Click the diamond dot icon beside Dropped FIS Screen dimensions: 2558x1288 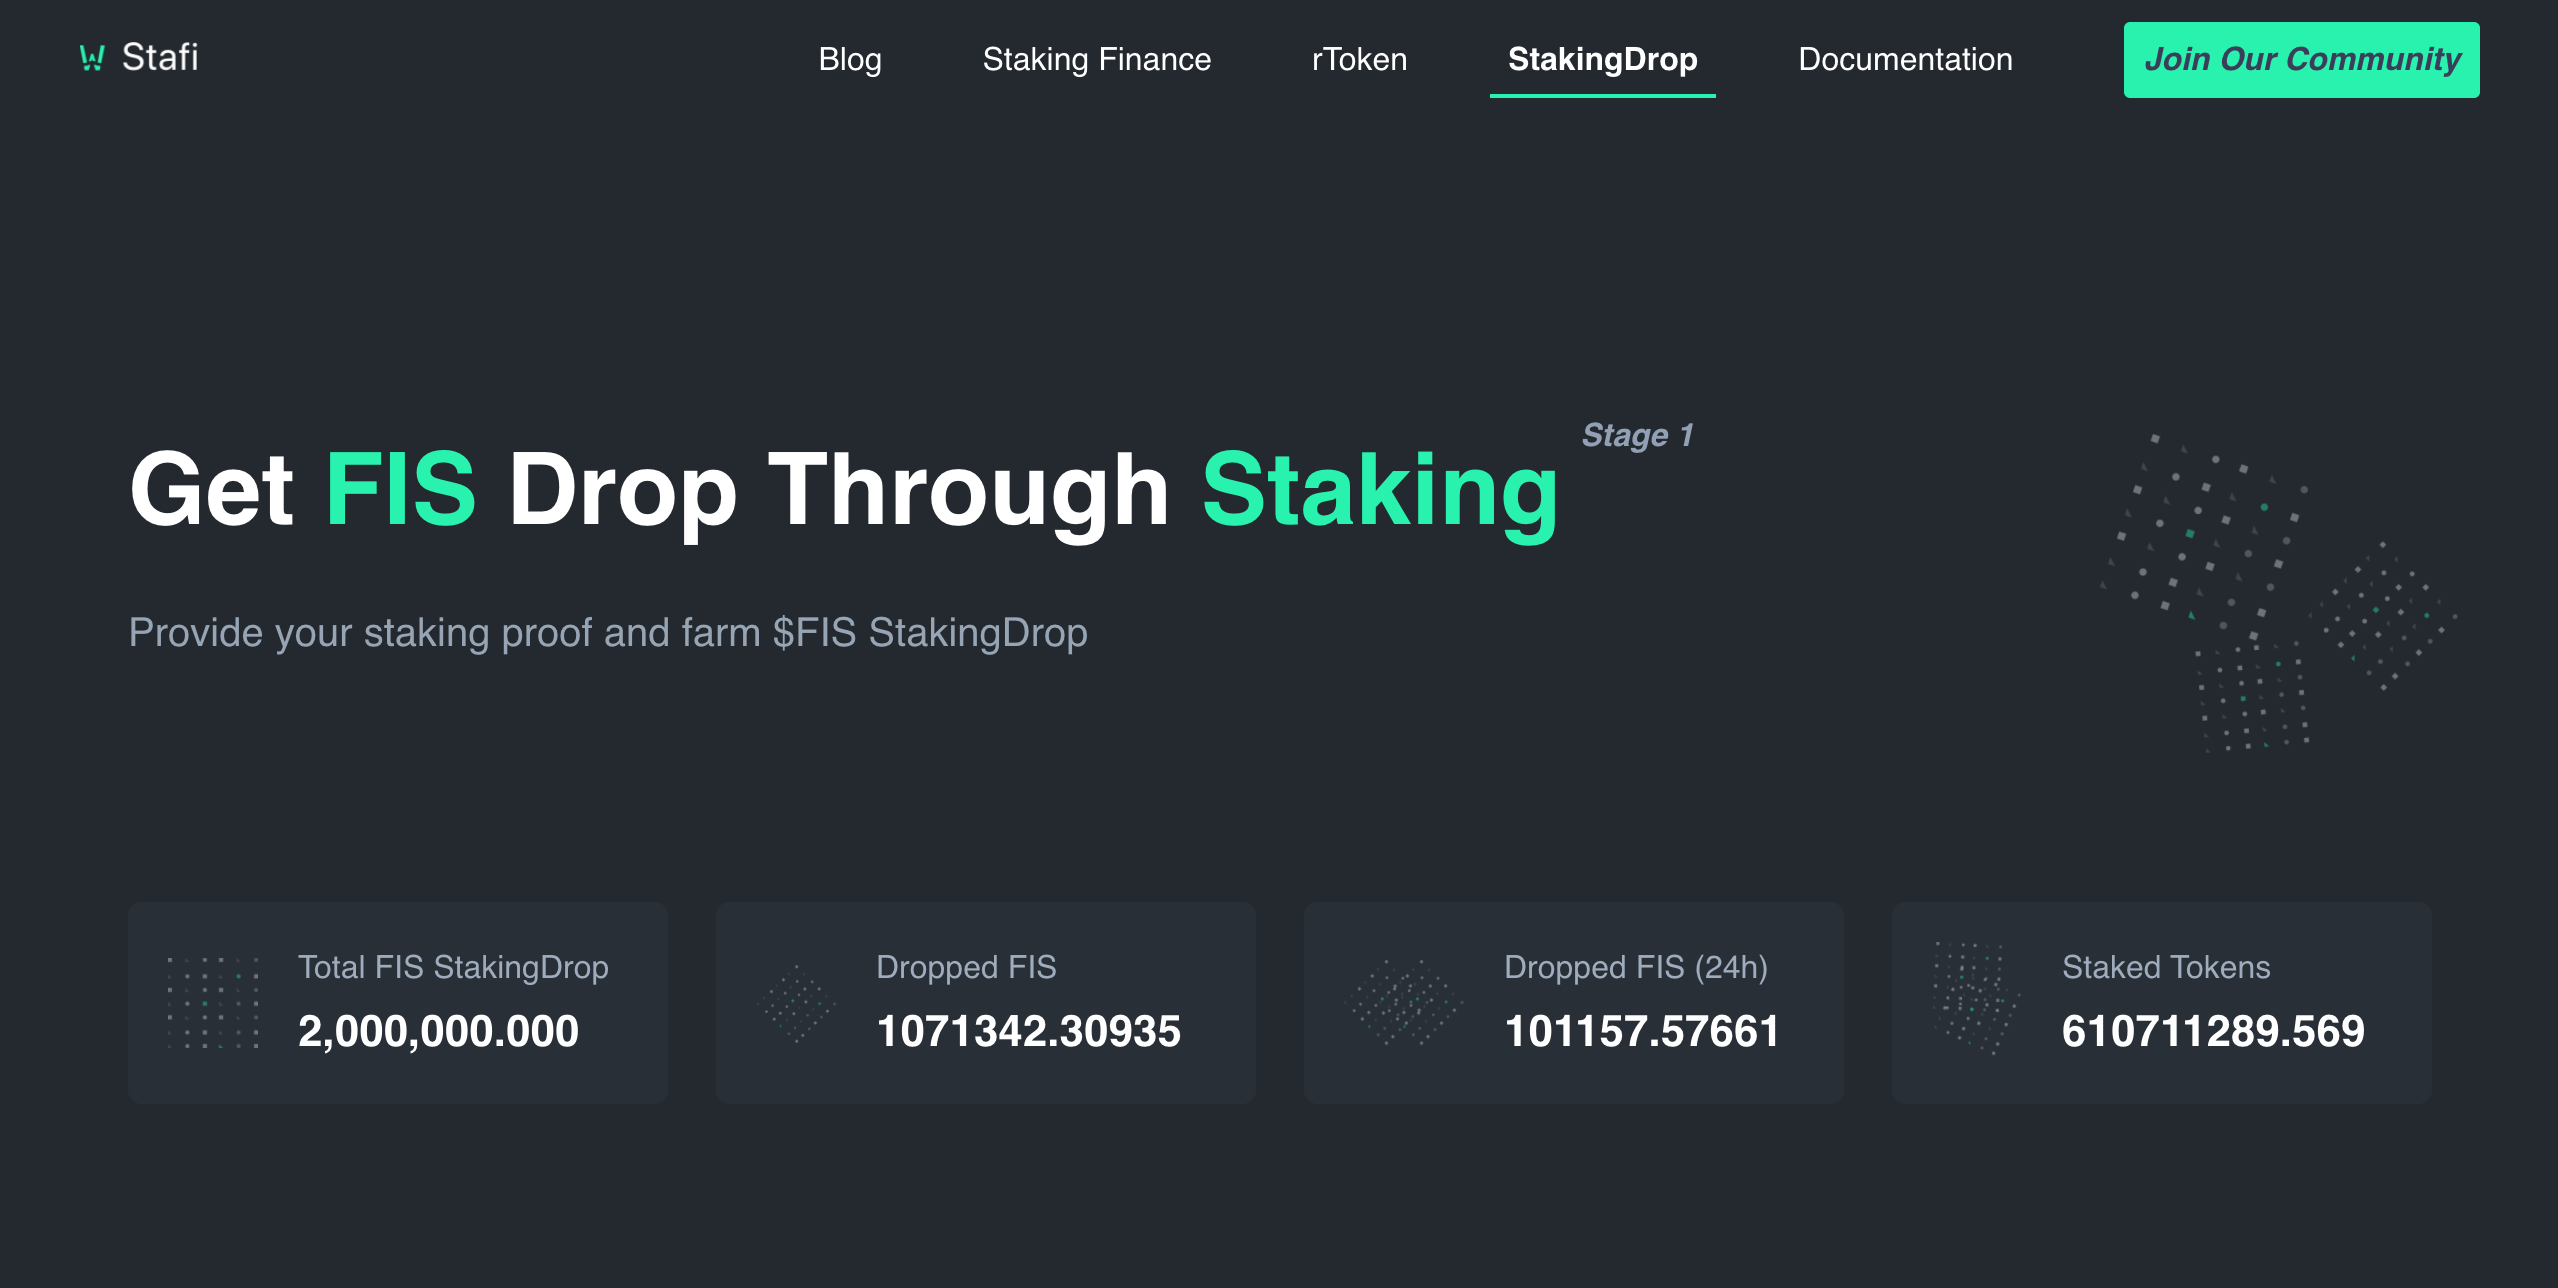coord(797,1003)
